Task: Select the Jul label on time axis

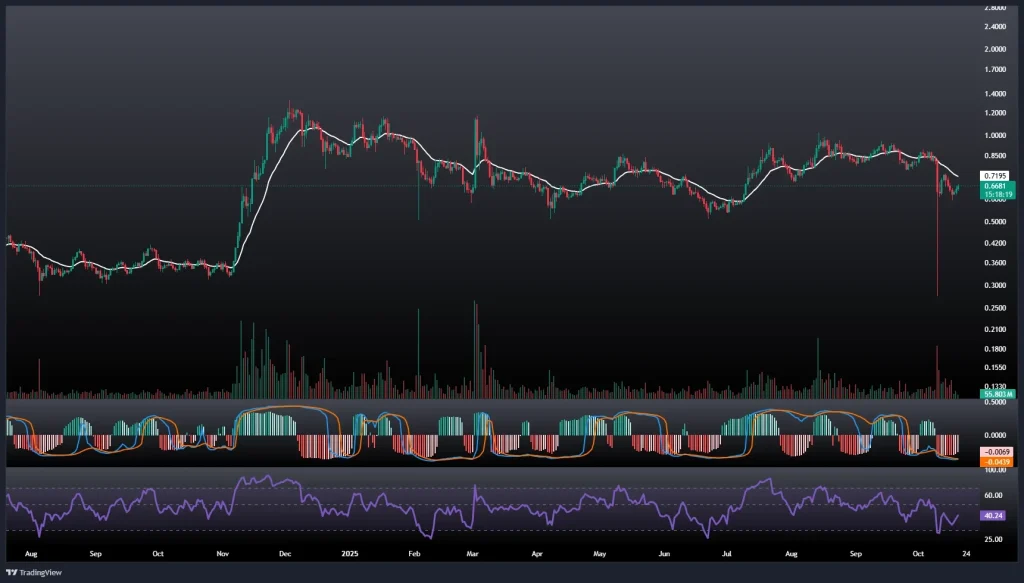Action: [x=727, y=552]
